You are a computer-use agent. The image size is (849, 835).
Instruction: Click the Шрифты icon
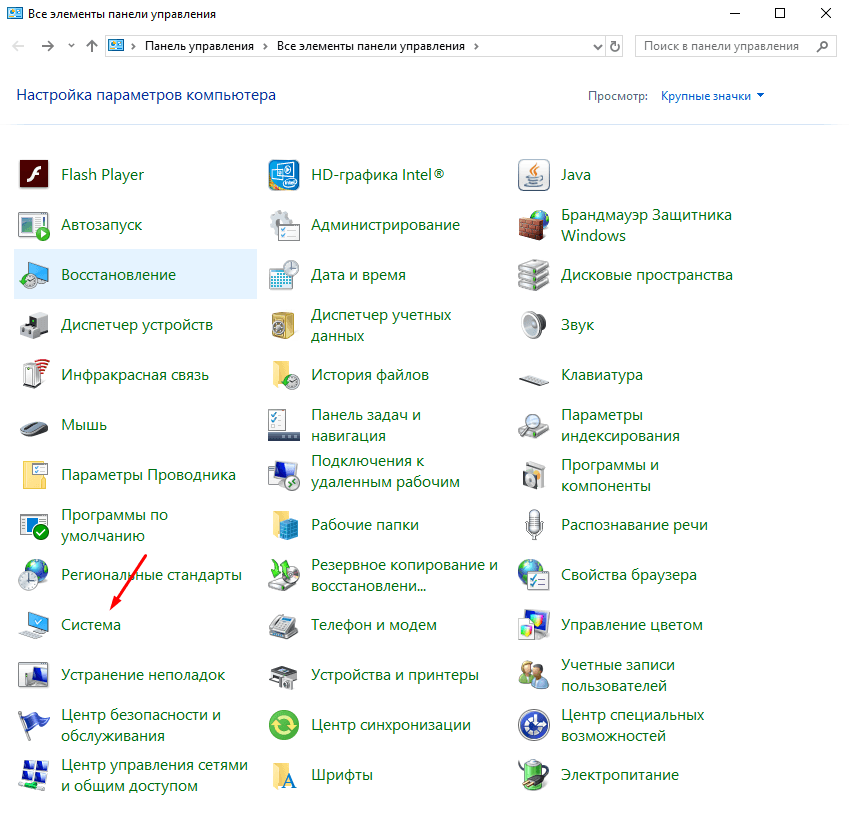[284, 775]
